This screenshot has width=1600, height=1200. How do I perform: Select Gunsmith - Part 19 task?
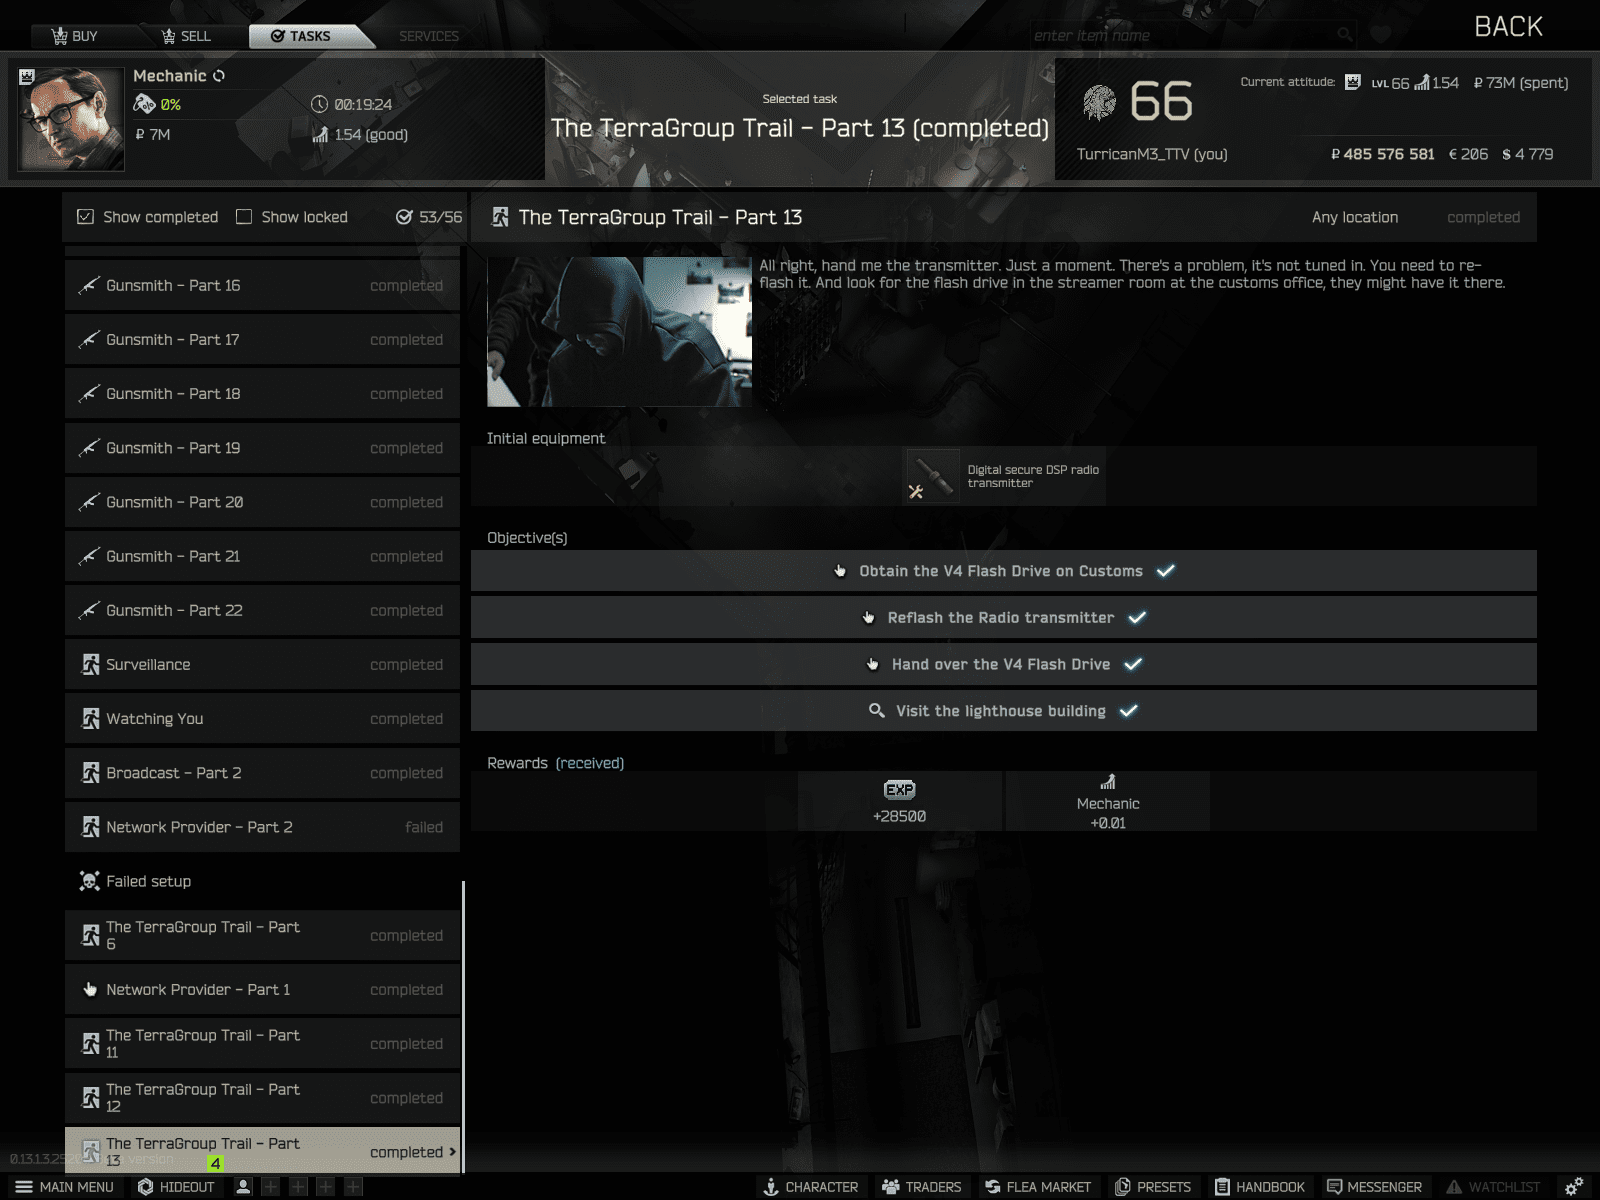[x=262, y=448]
